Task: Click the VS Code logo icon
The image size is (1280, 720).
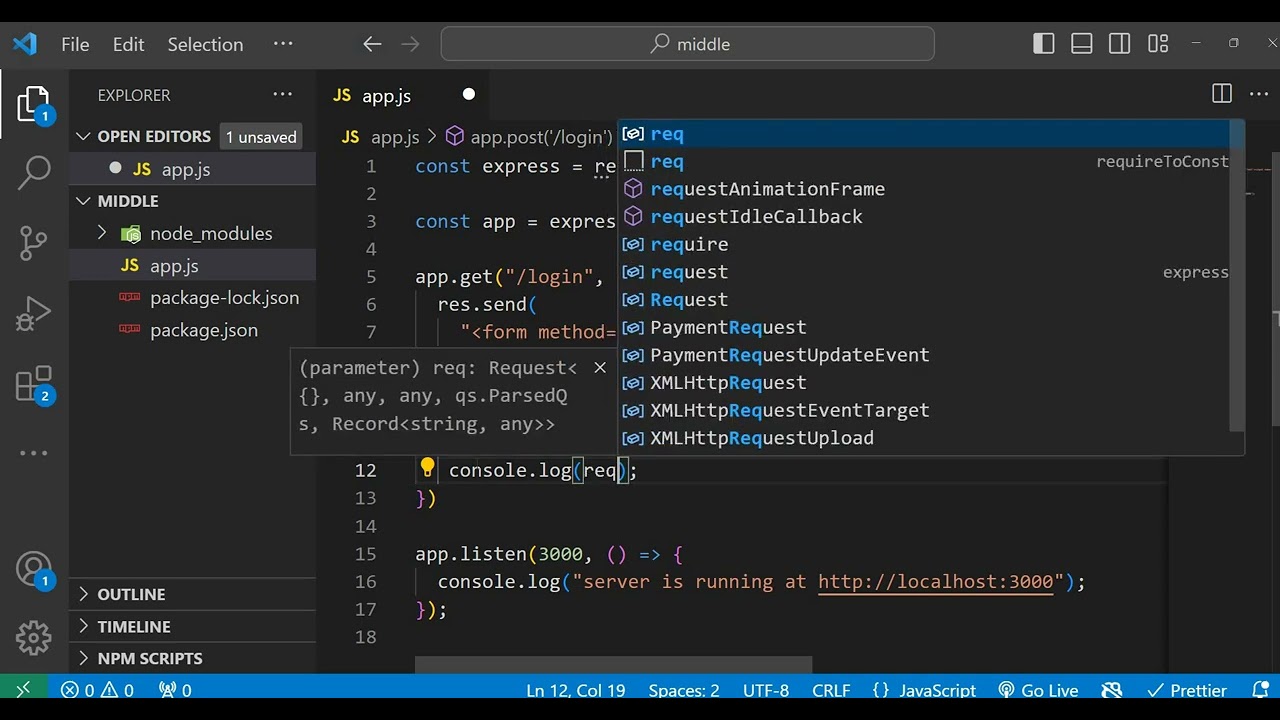Action: [25, 44]
